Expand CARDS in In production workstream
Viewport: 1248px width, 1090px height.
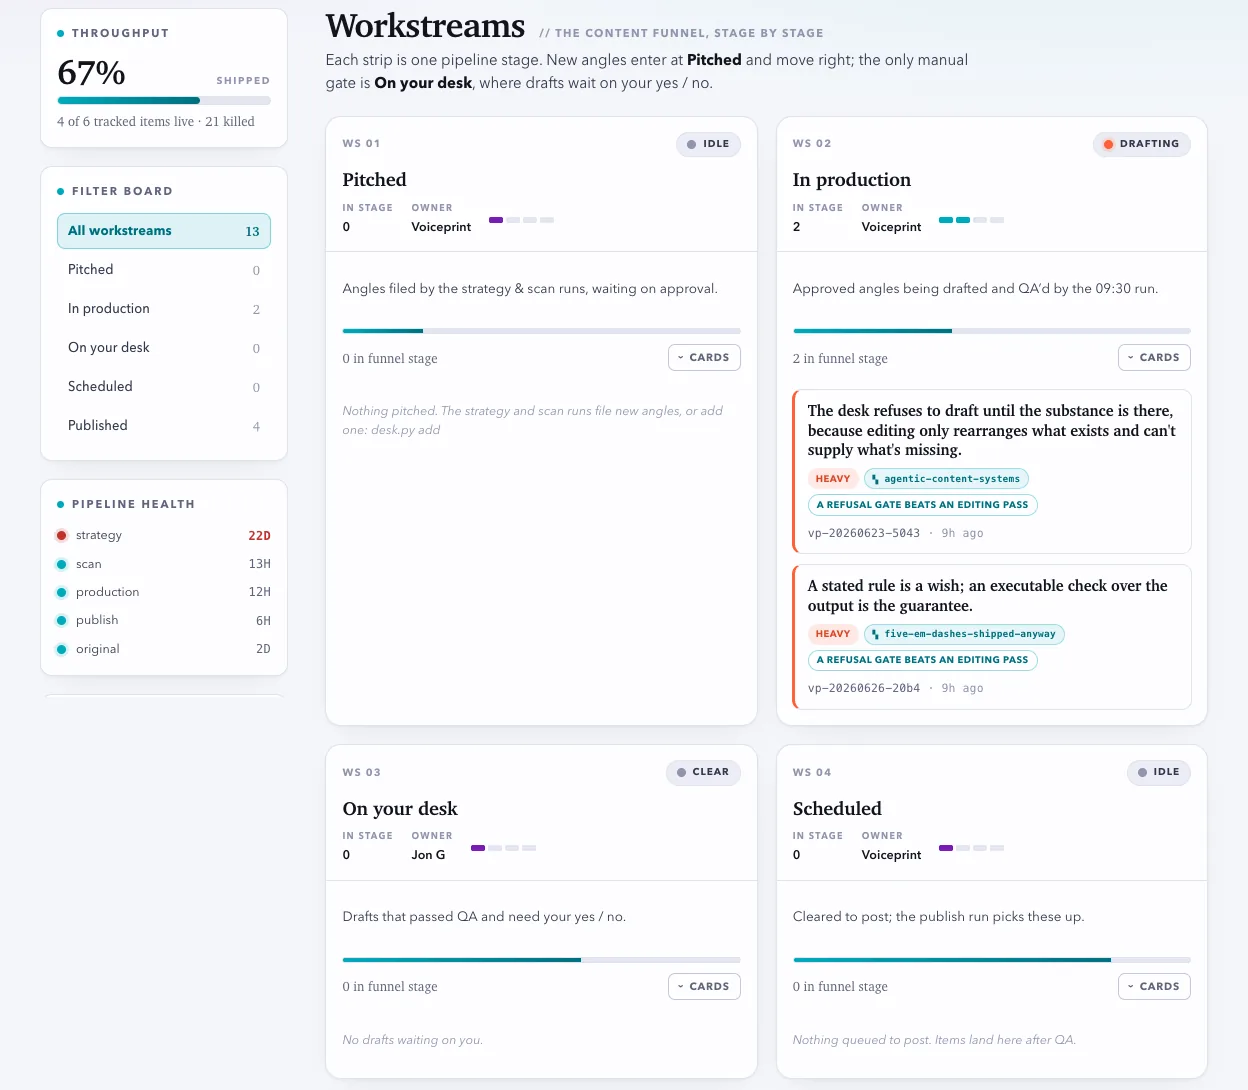(x=1154, y=358)
